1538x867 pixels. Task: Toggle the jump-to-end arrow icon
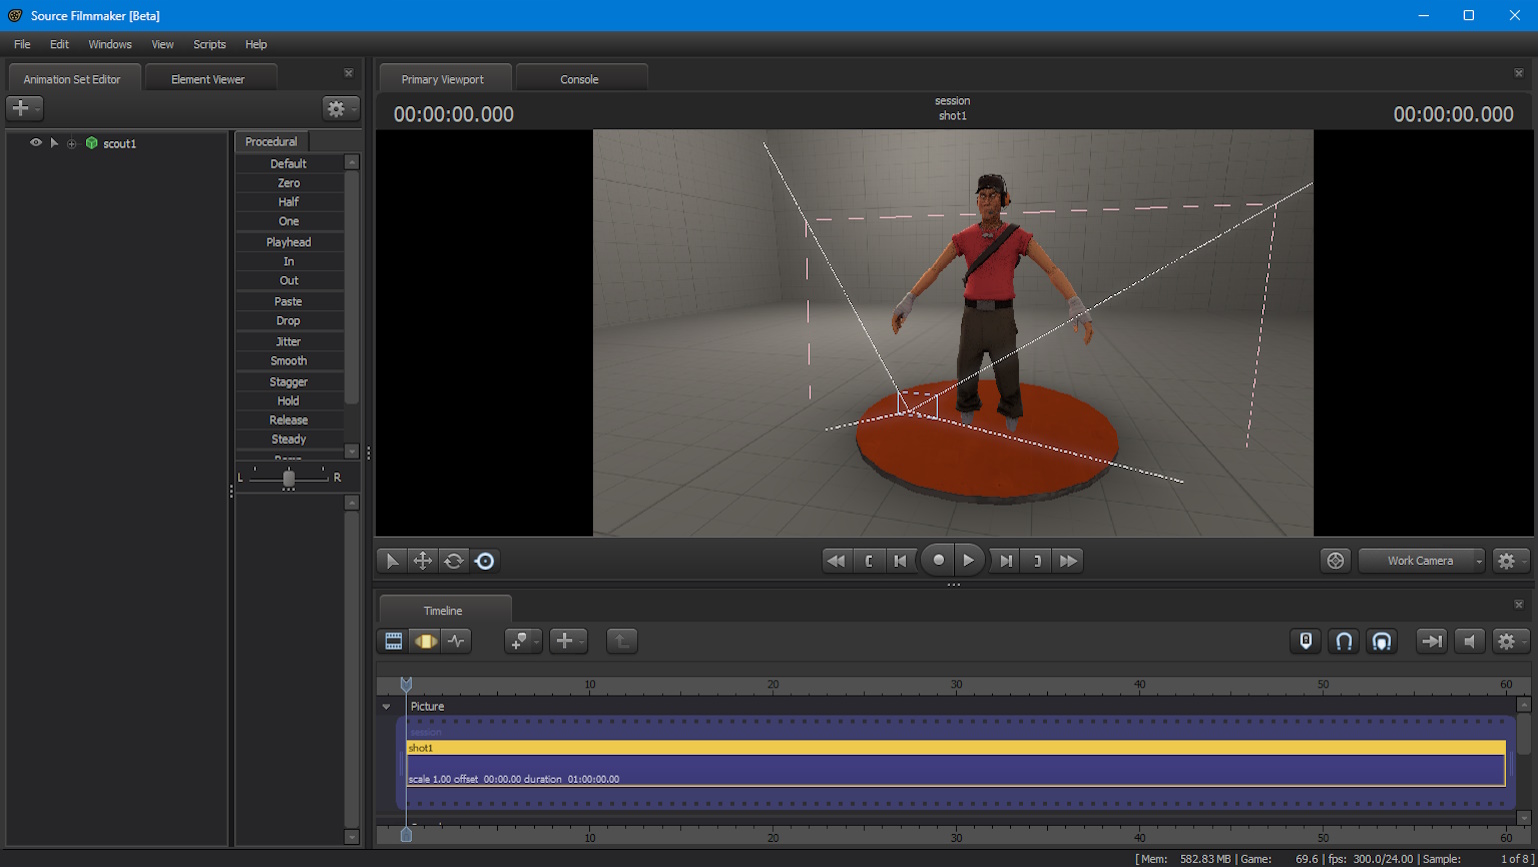[1430, 641]
